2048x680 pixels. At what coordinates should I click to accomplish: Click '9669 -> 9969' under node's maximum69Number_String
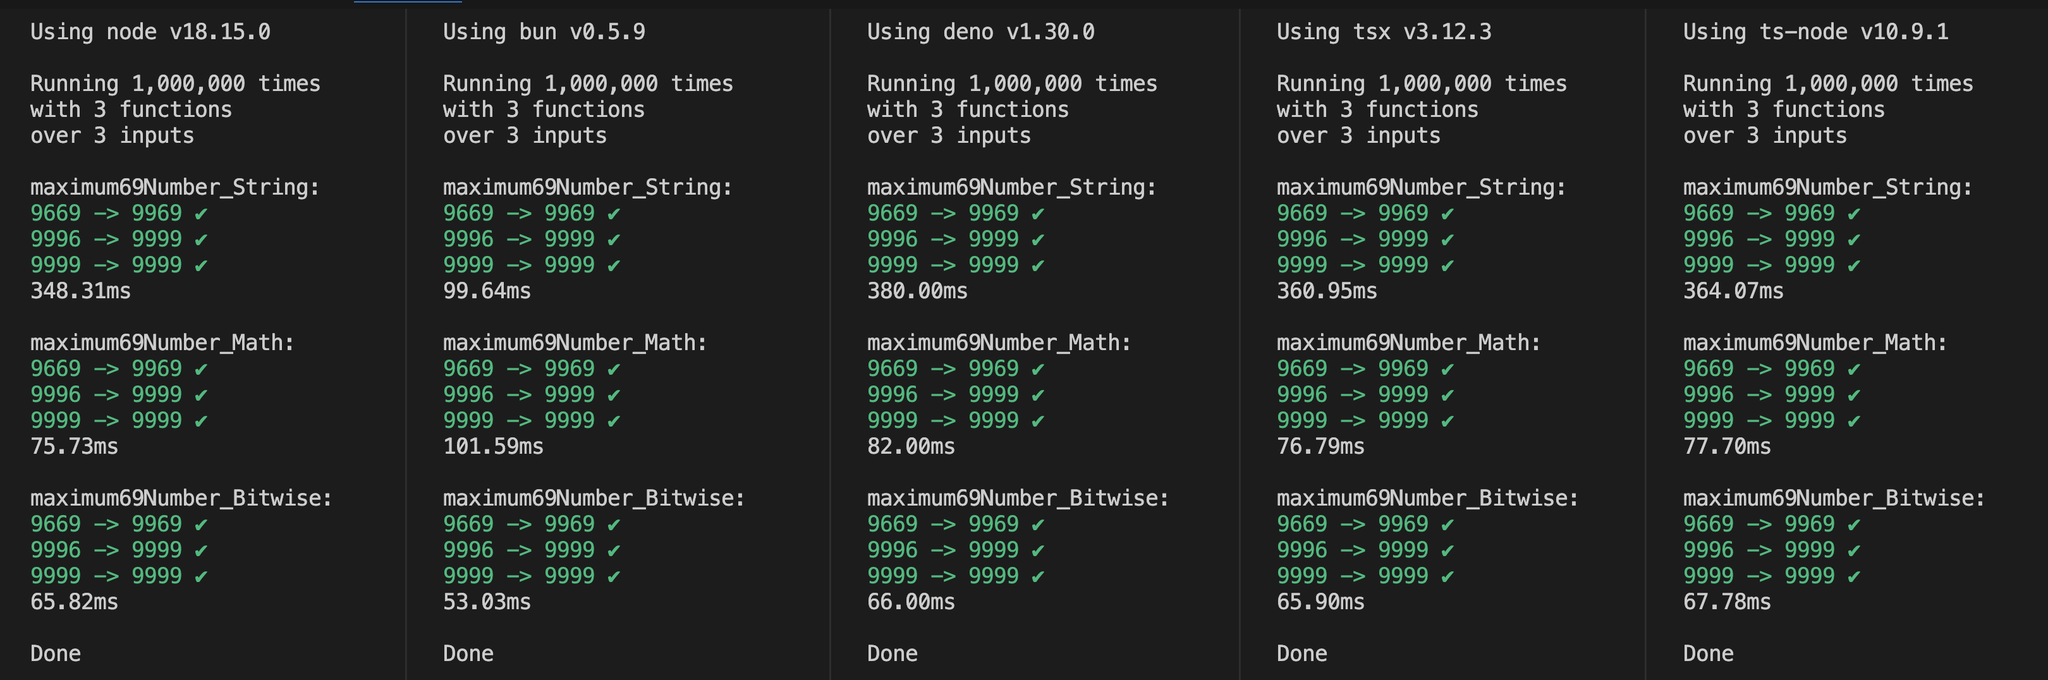coord(106,213)
